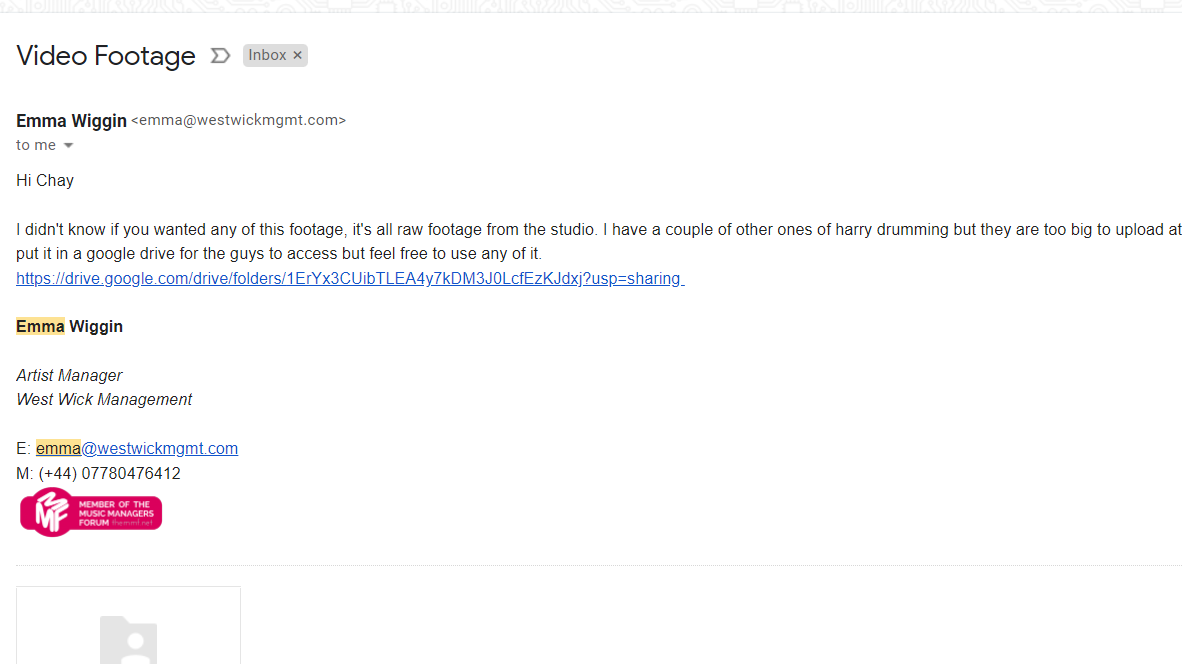The image size is (1182, 664).
Task: Click the importance marker beside Video Footage
Action: point(220,56)
